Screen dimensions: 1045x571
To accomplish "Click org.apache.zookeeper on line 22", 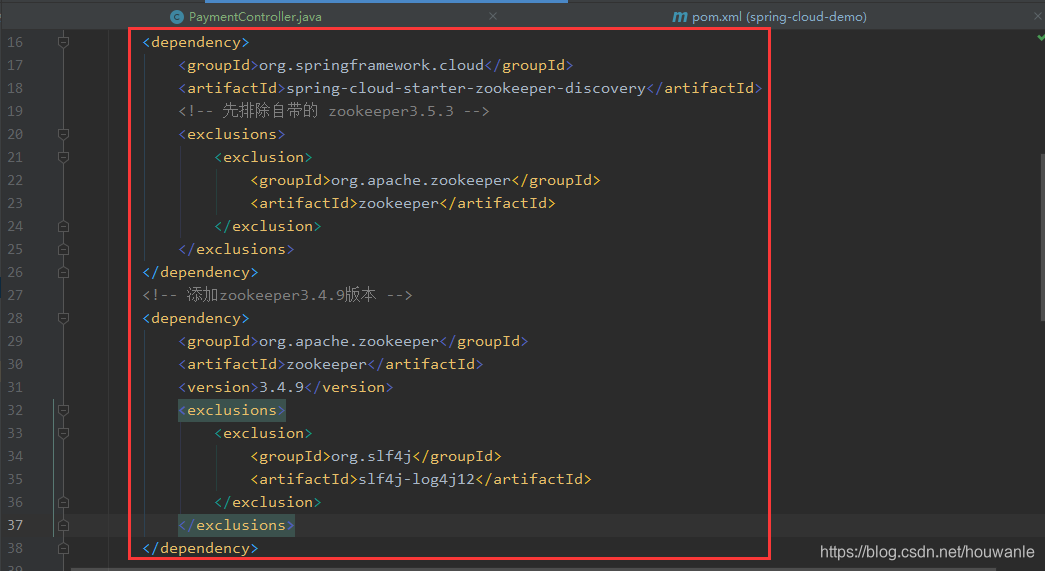I will pyautogui.click(x=421, y=180).
